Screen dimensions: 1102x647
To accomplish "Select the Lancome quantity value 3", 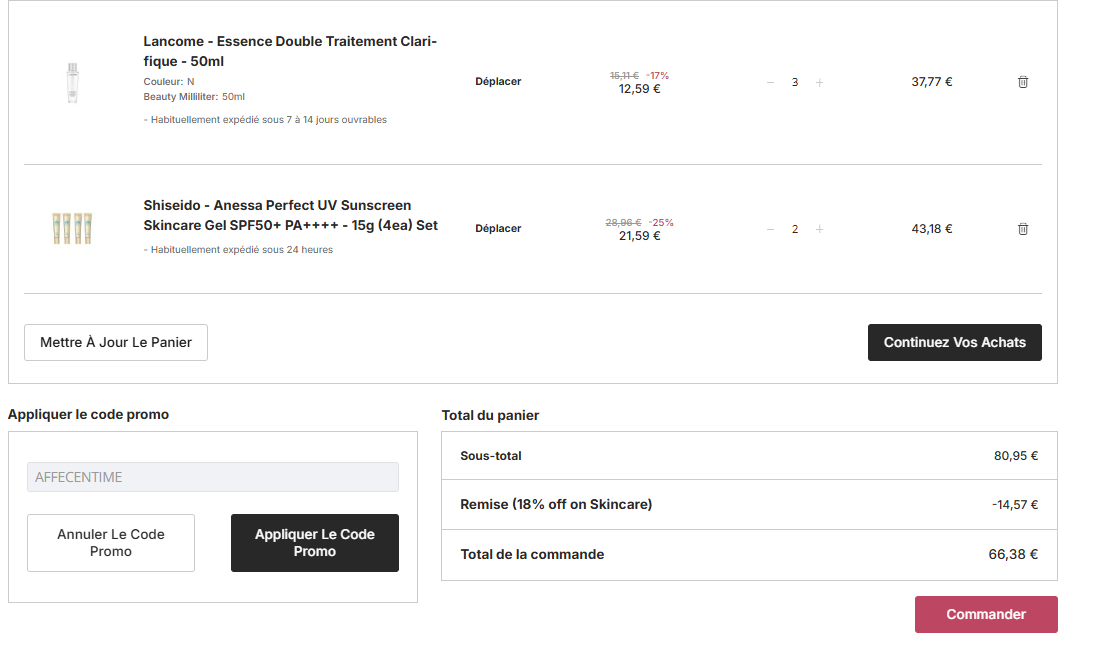I will click(x=795, y=82).
